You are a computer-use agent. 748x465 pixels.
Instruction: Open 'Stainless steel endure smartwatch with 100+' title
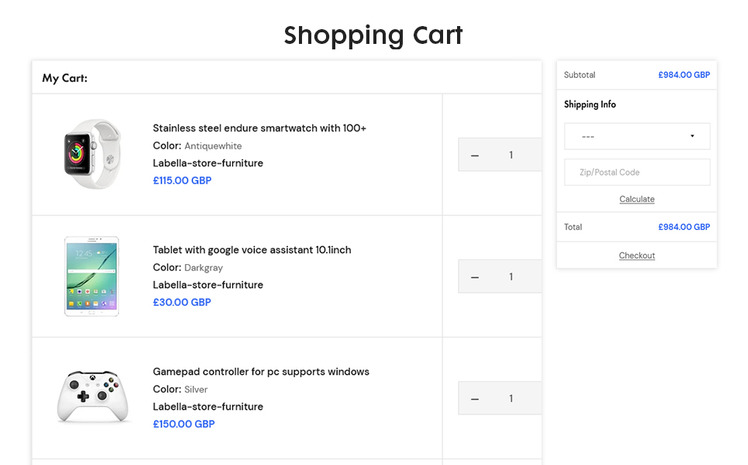pos(260,128)
